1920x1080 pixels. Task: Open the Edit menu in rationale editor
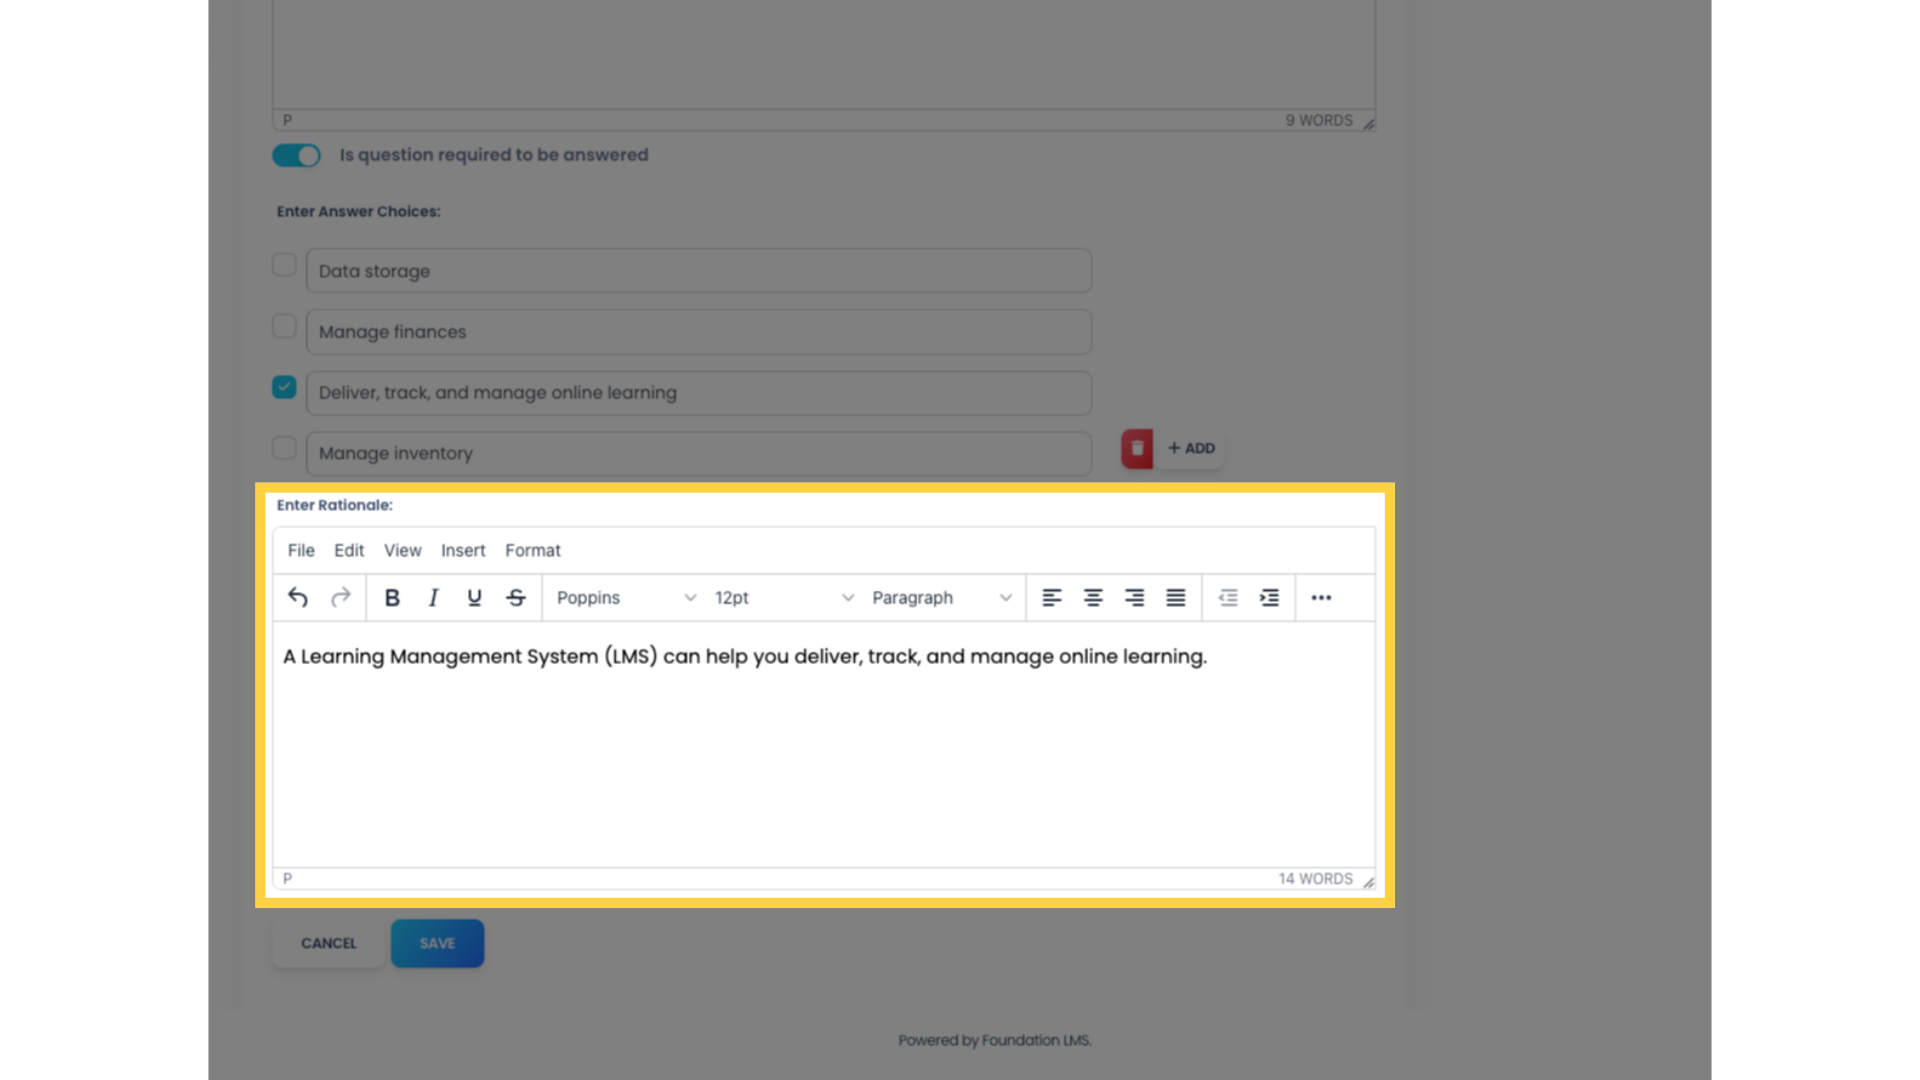[x=349, y=550]
